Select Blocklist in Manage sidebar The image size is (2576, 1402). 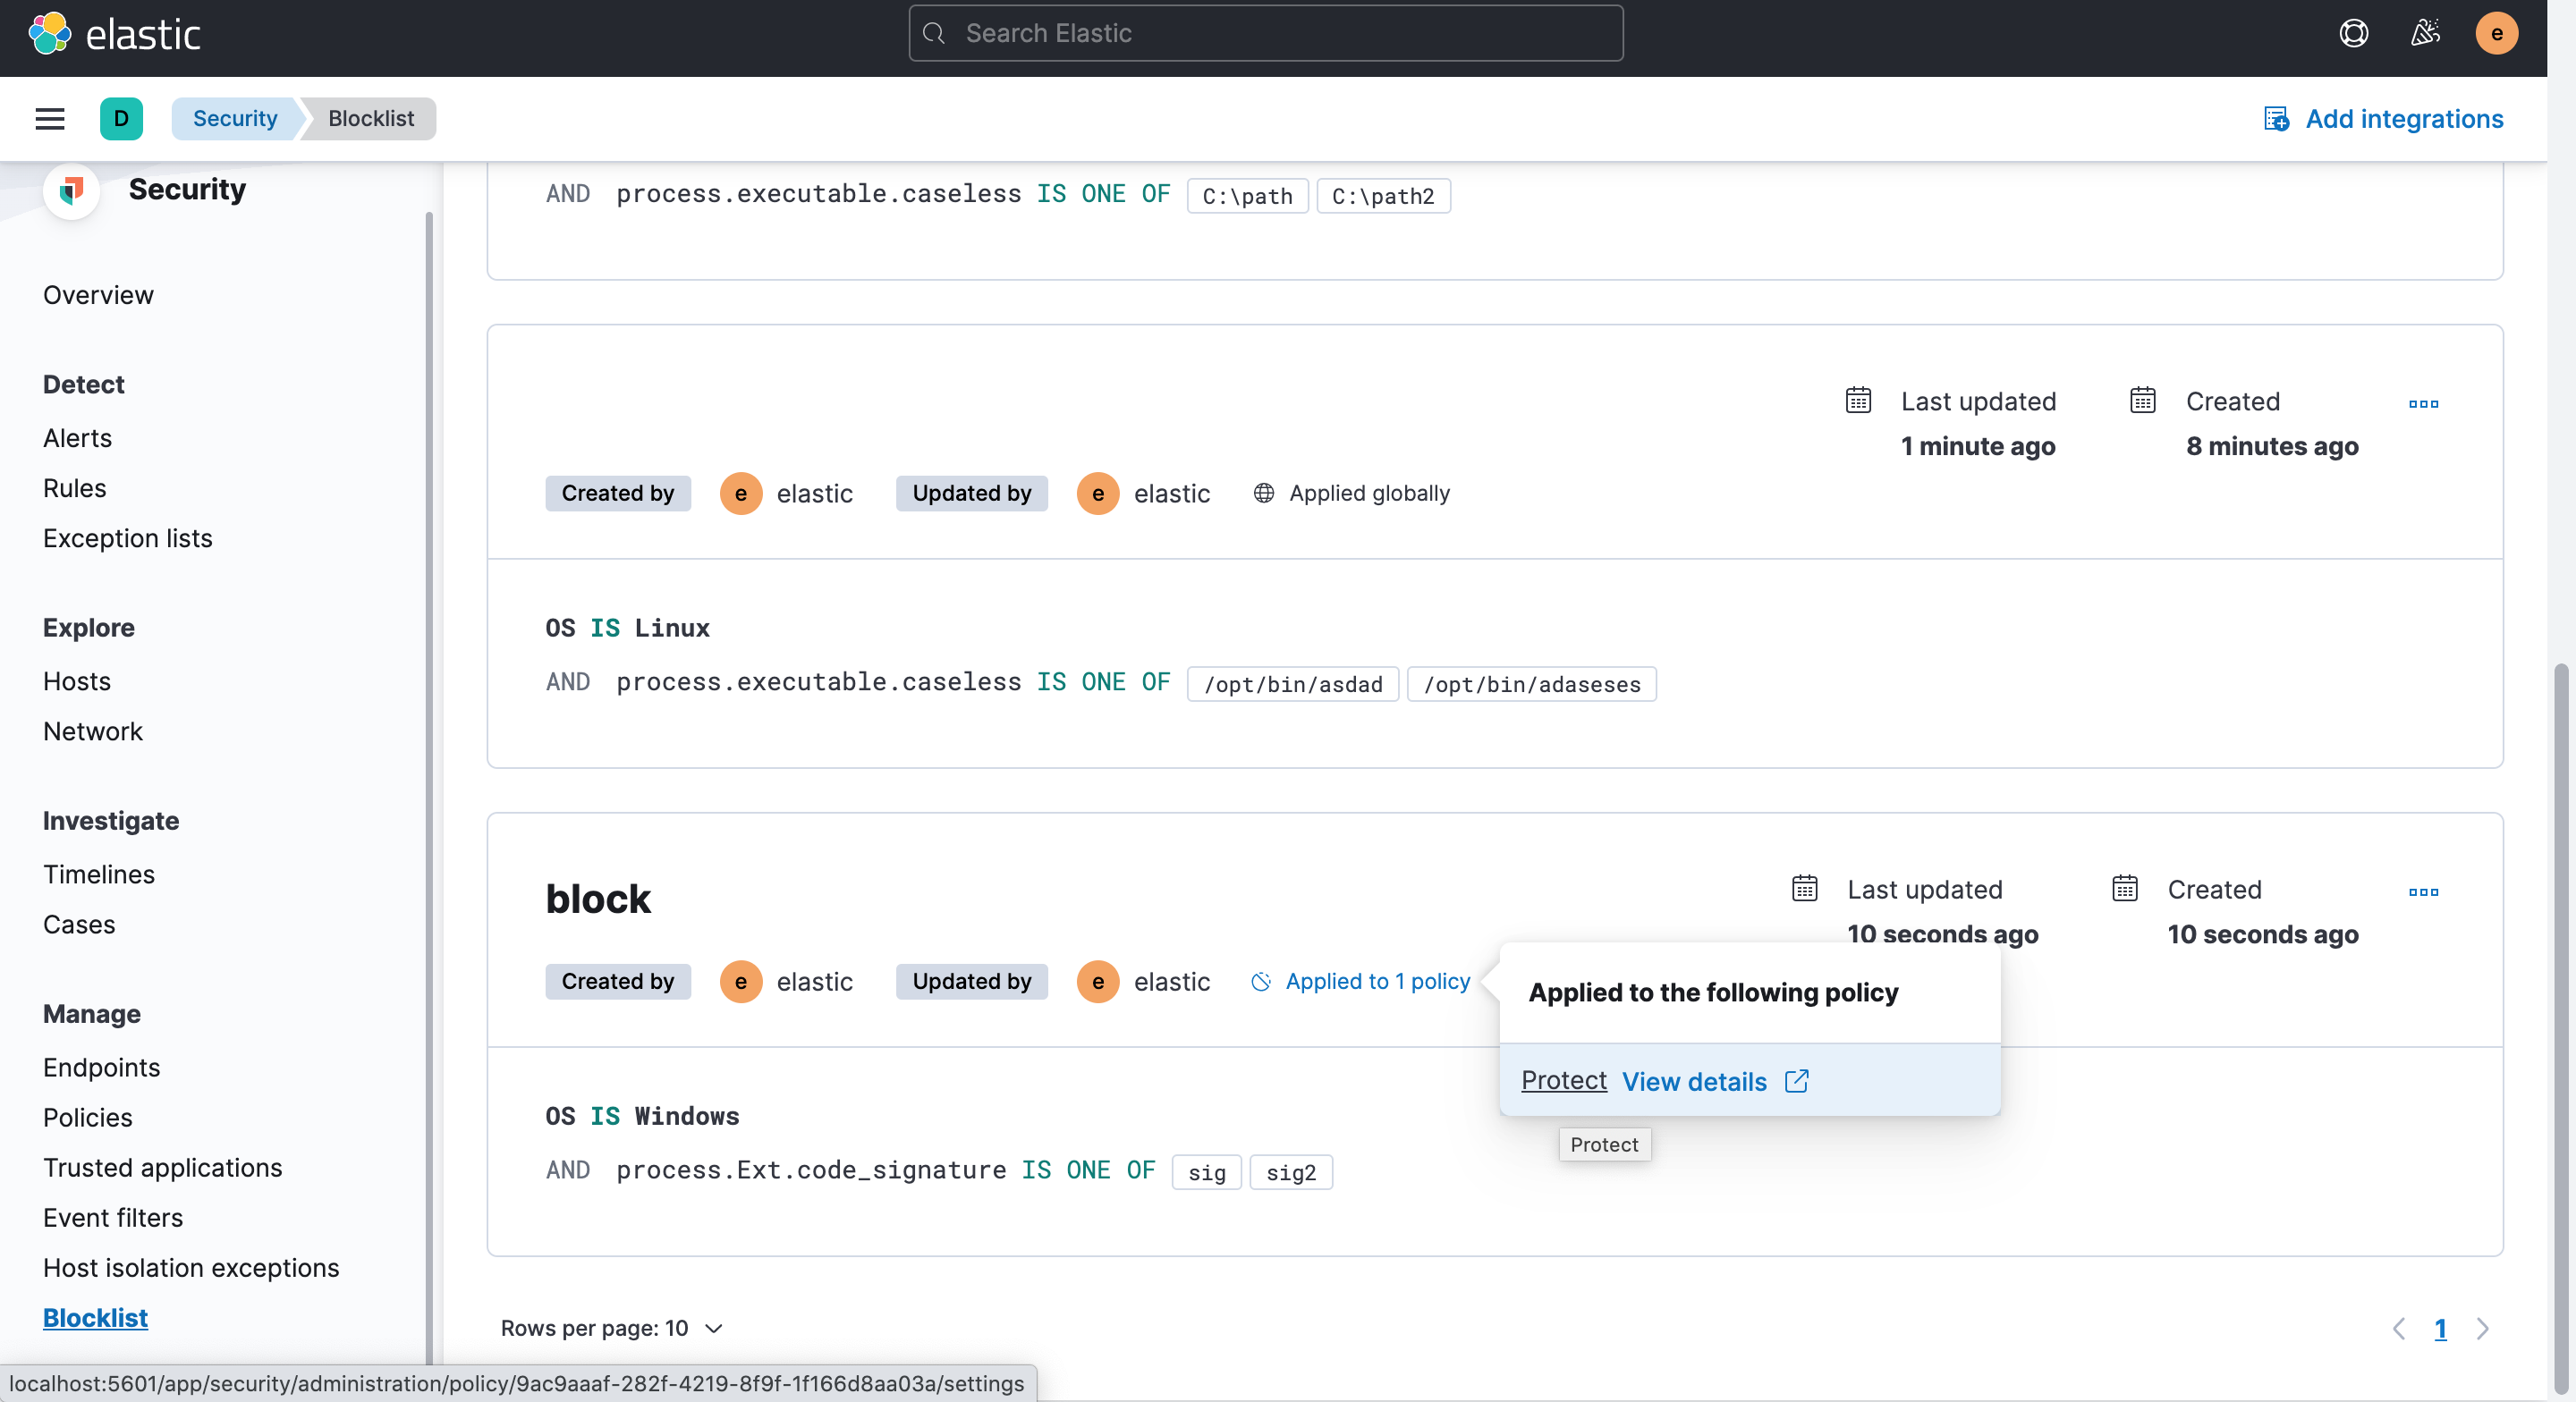[95, 1318]
